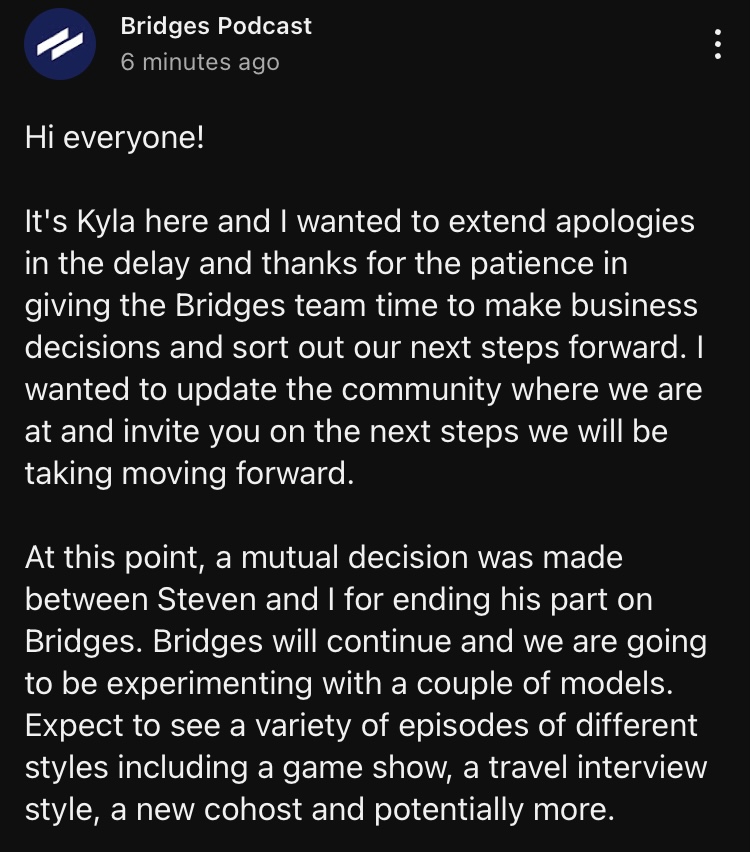Click the Bridges Podcast channel avatar
750x852 pixels.
[x=60, y=44]
